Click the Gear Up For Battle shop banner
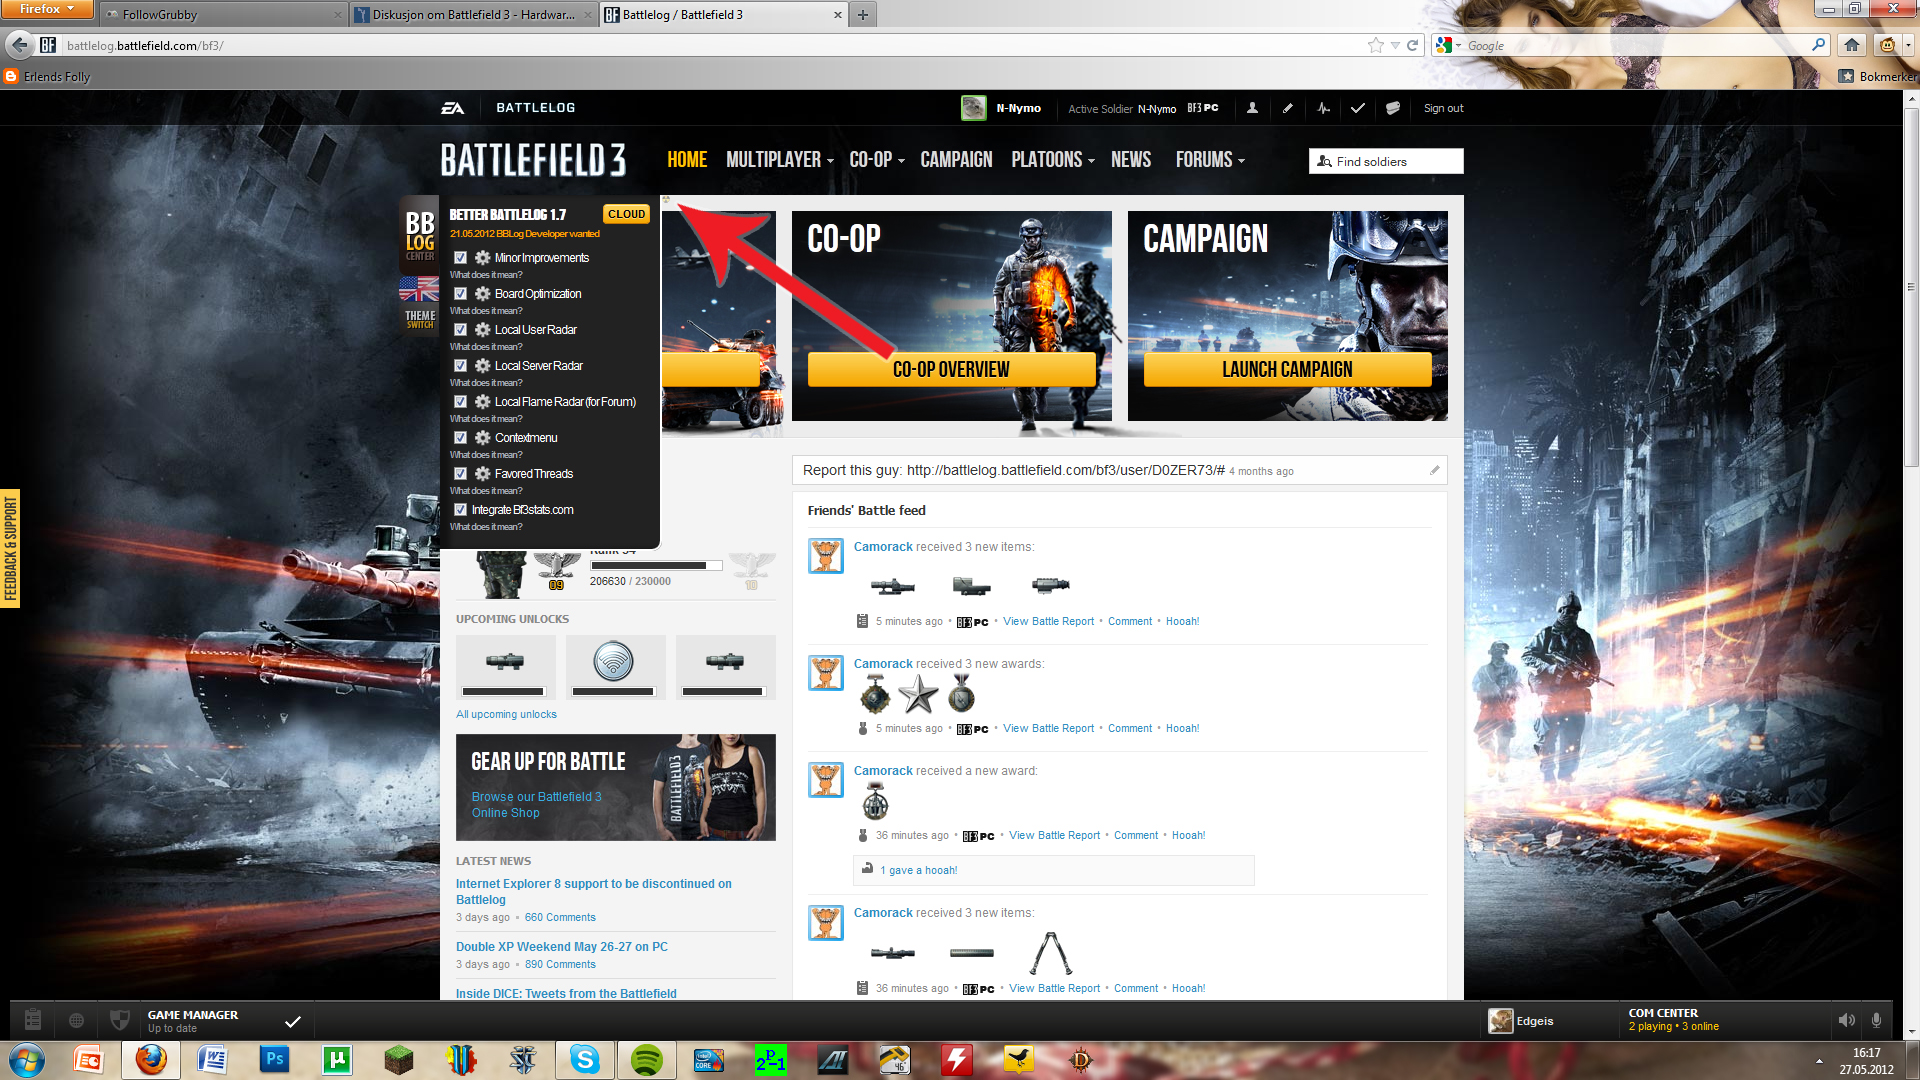 (615, 787)
